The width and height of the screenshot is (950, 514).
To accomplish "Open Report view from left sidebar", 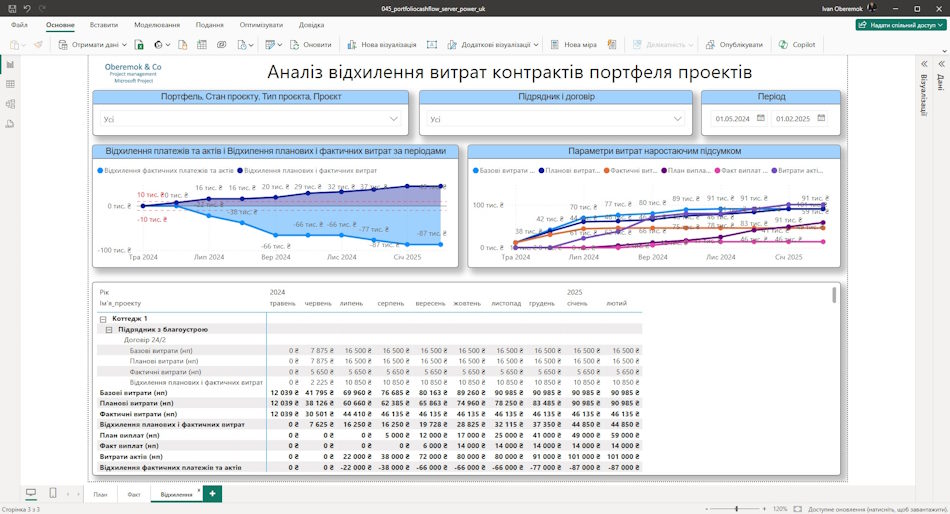I will [x=10, y=64].
